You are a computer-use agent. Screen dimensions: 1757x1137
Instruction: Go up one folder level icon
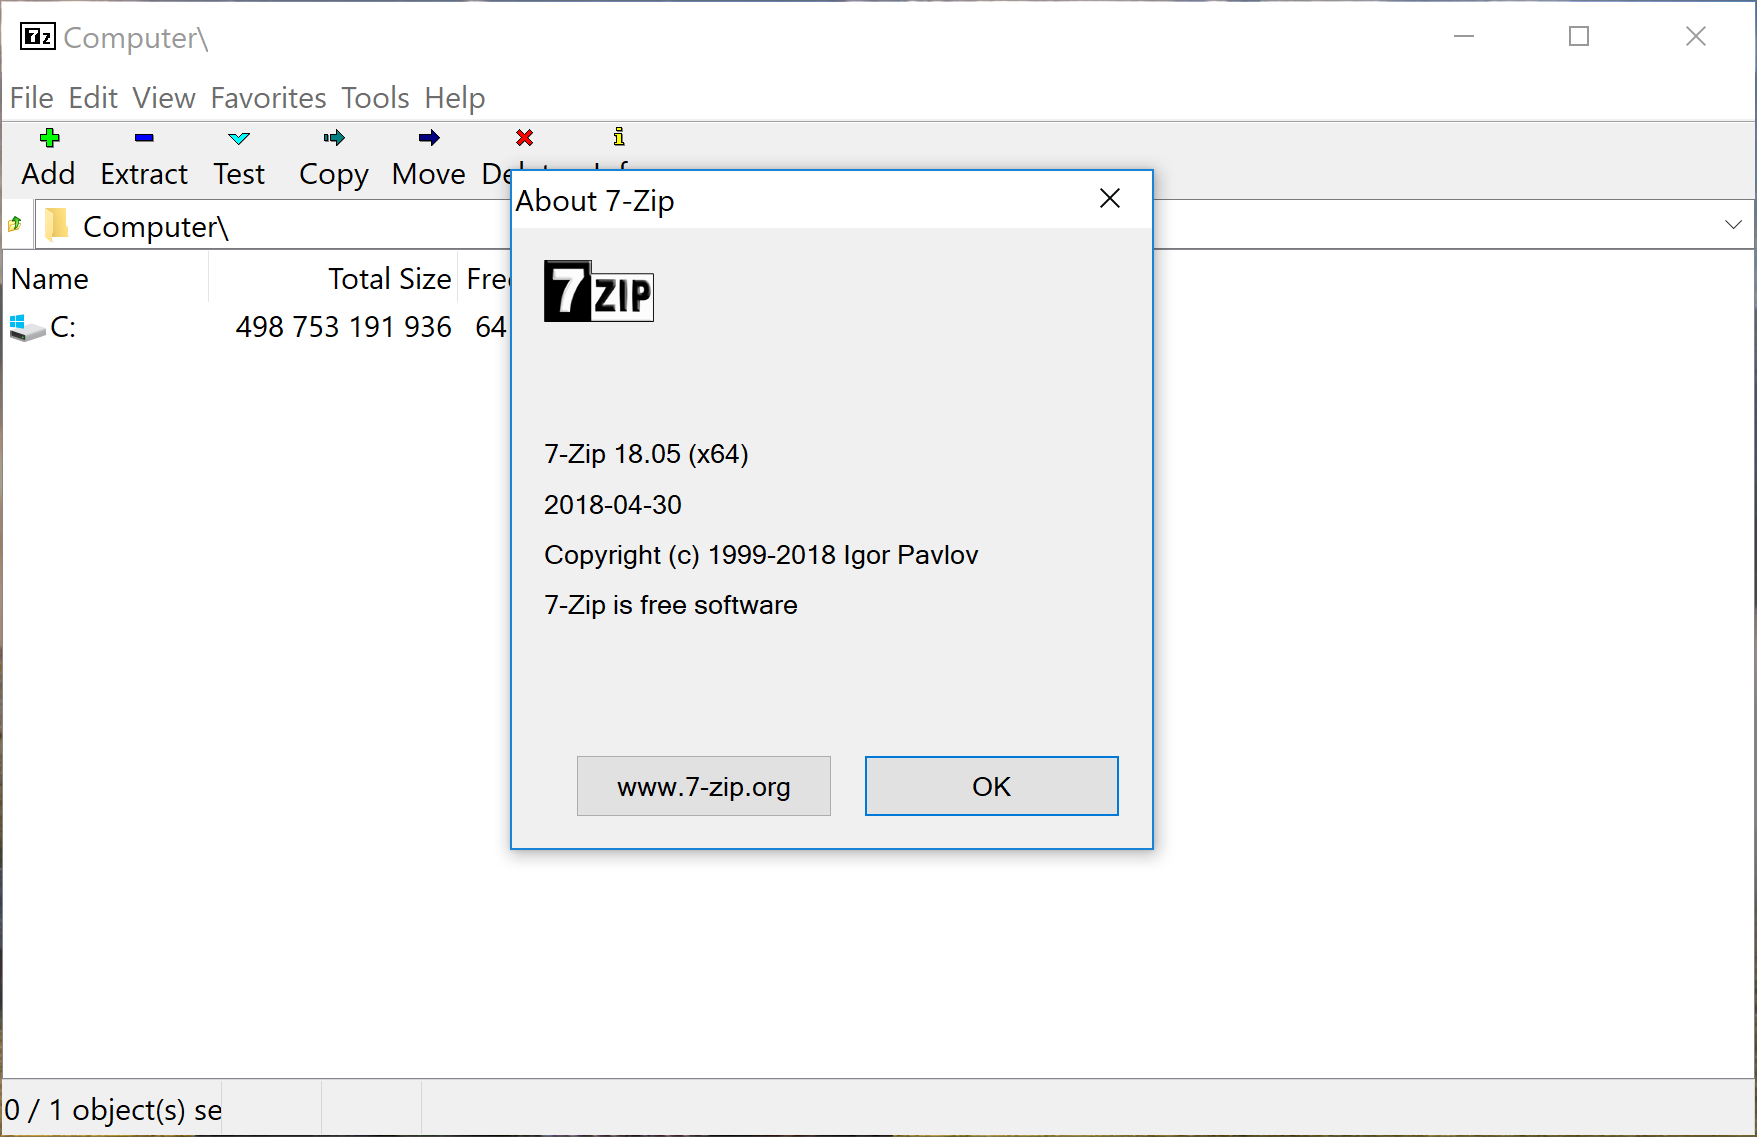tap(15, 224)
